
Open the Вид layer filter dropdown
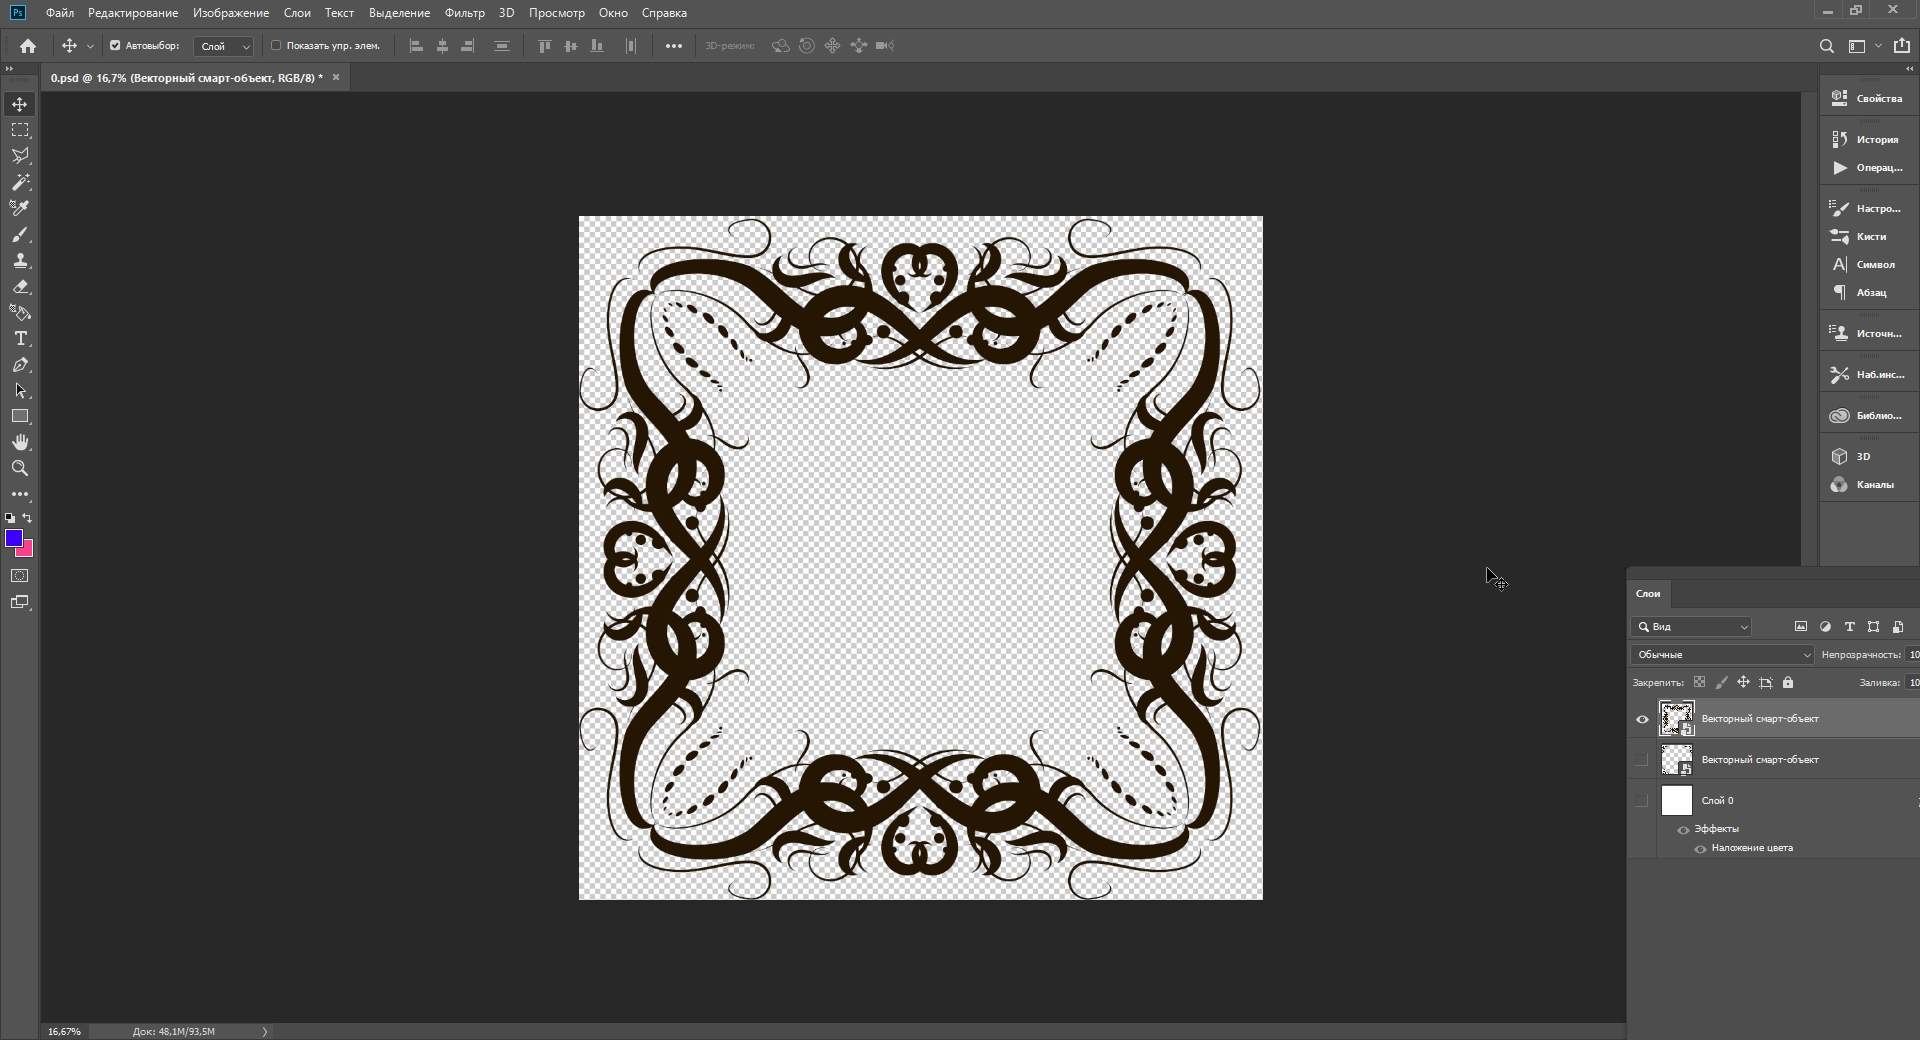(x=1692, y=627)
